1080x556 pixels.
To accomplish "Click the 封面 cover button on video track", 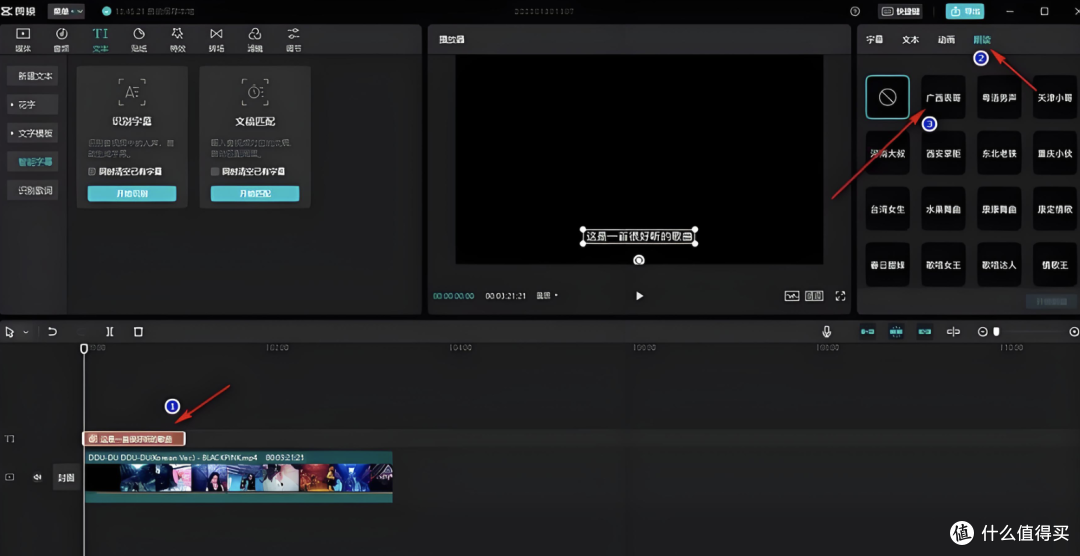I will click(x=66, y=477).
